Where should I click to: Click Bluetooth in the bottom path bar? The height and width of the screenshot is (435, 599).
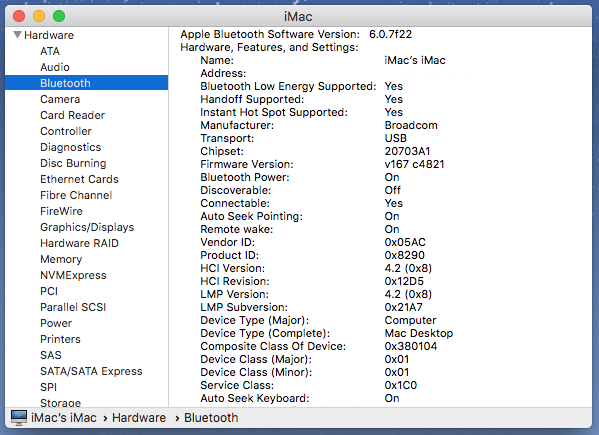(x=211, y=418)
